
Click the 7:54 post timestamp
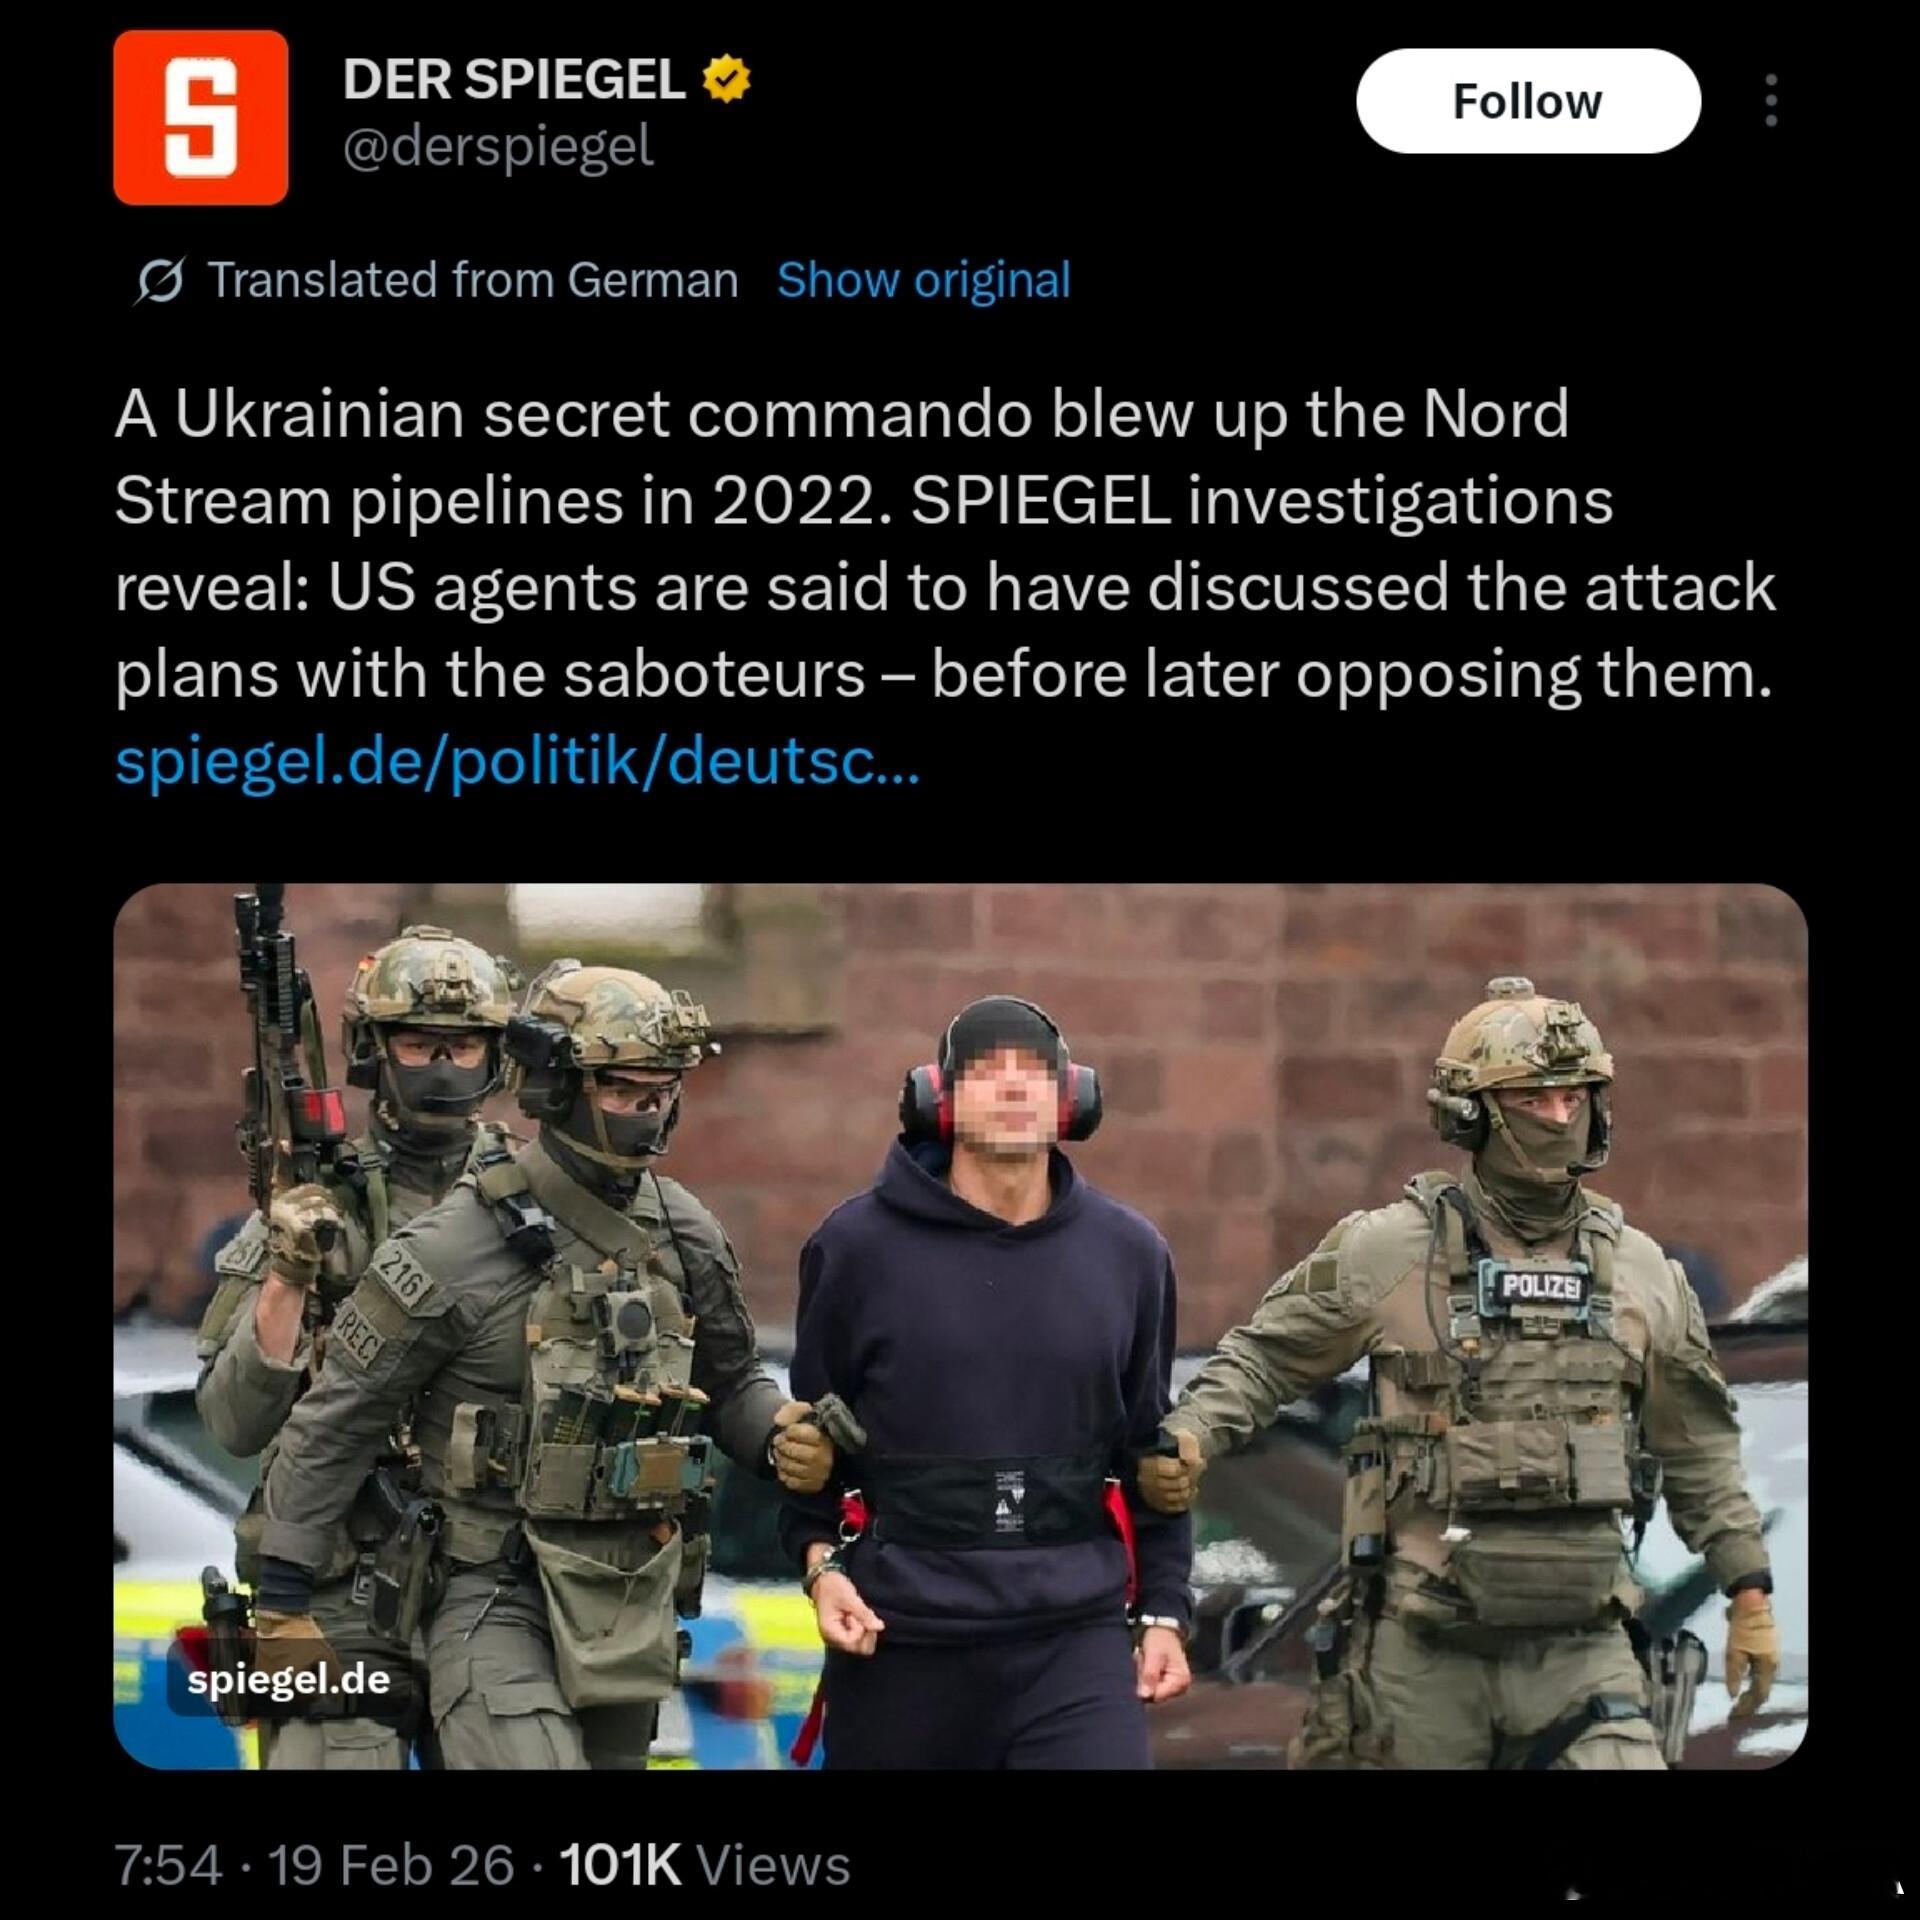(x=168, y=1866)
